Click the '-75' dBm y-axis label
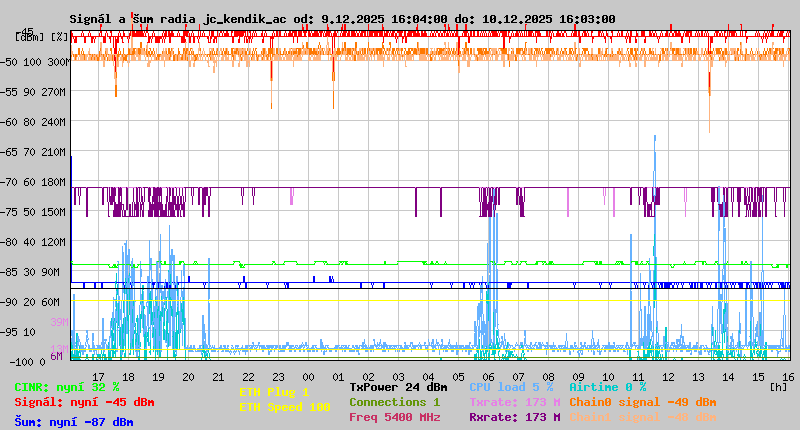 8,212
